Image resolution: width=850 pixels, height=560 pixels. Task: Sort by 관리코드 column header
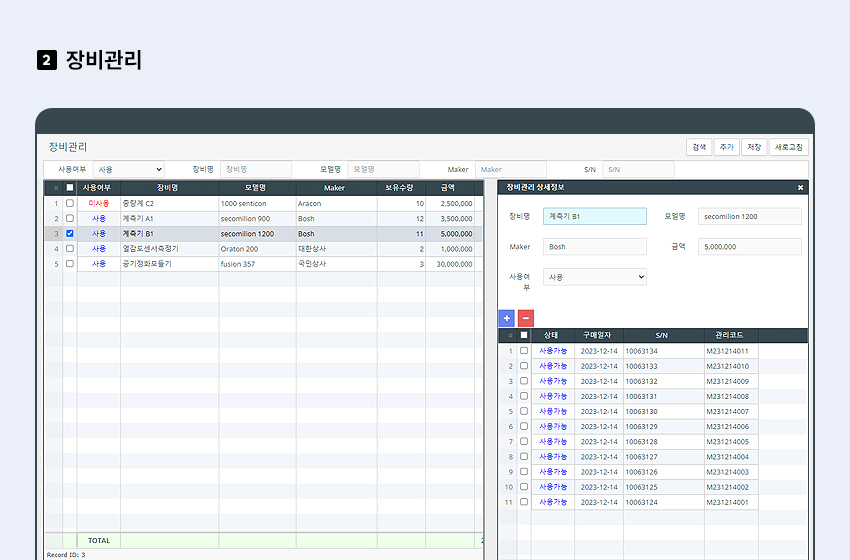731,335
